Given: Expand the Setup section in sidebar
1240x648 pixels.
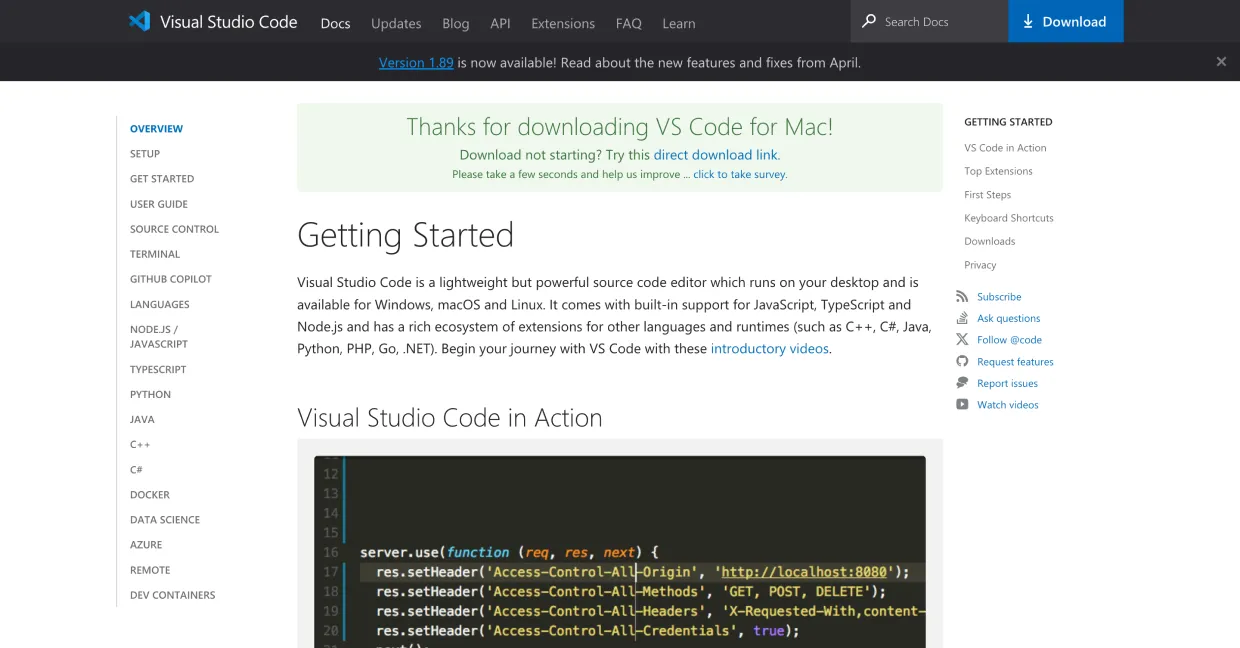Looking at the screenshot, I should point(145,154).
